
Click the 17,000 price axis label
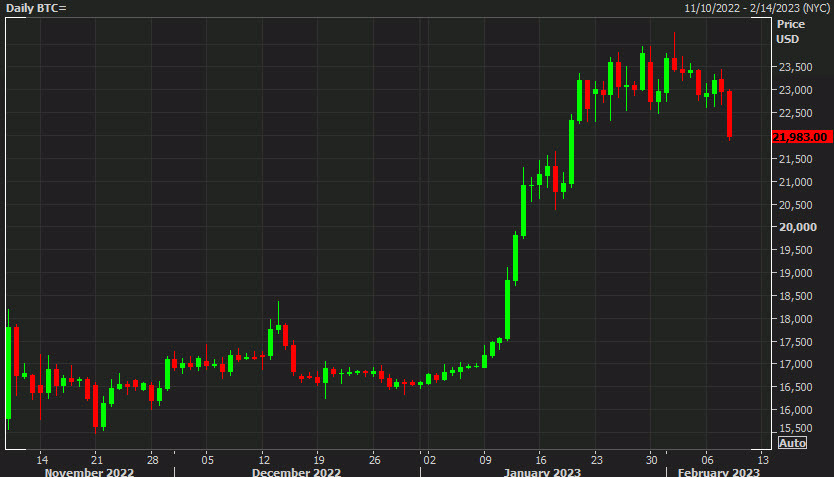(796, 364)
